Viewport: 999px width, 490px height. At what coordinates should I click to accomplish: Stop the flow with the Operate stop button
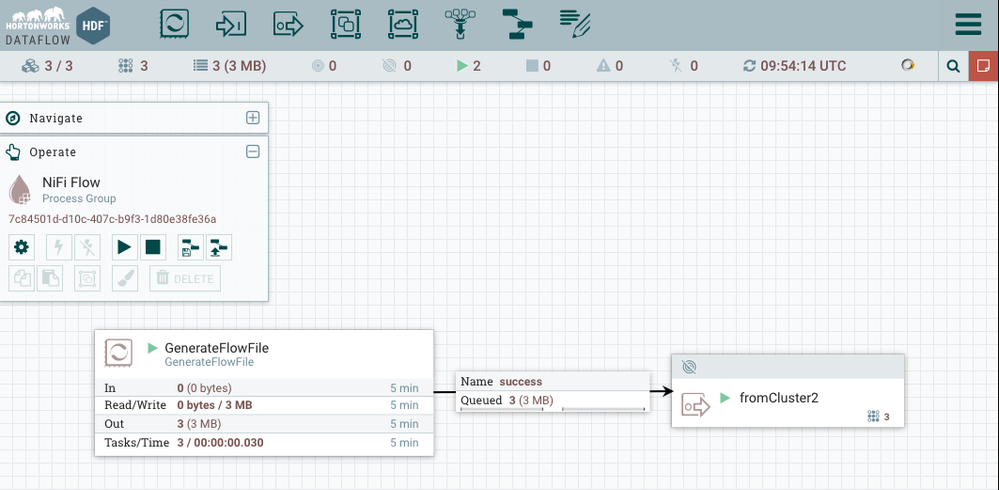(152, 246)
